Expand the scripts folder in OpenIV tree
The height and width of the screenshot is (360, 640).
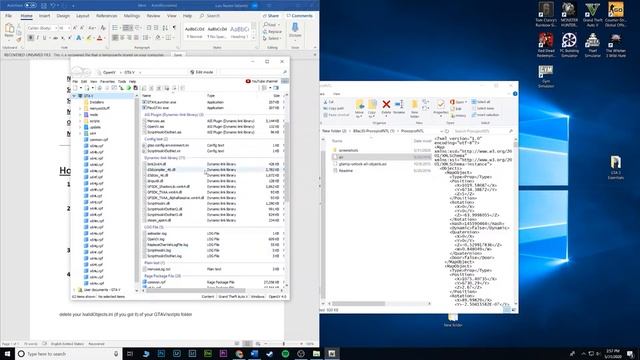click(80, 121)
